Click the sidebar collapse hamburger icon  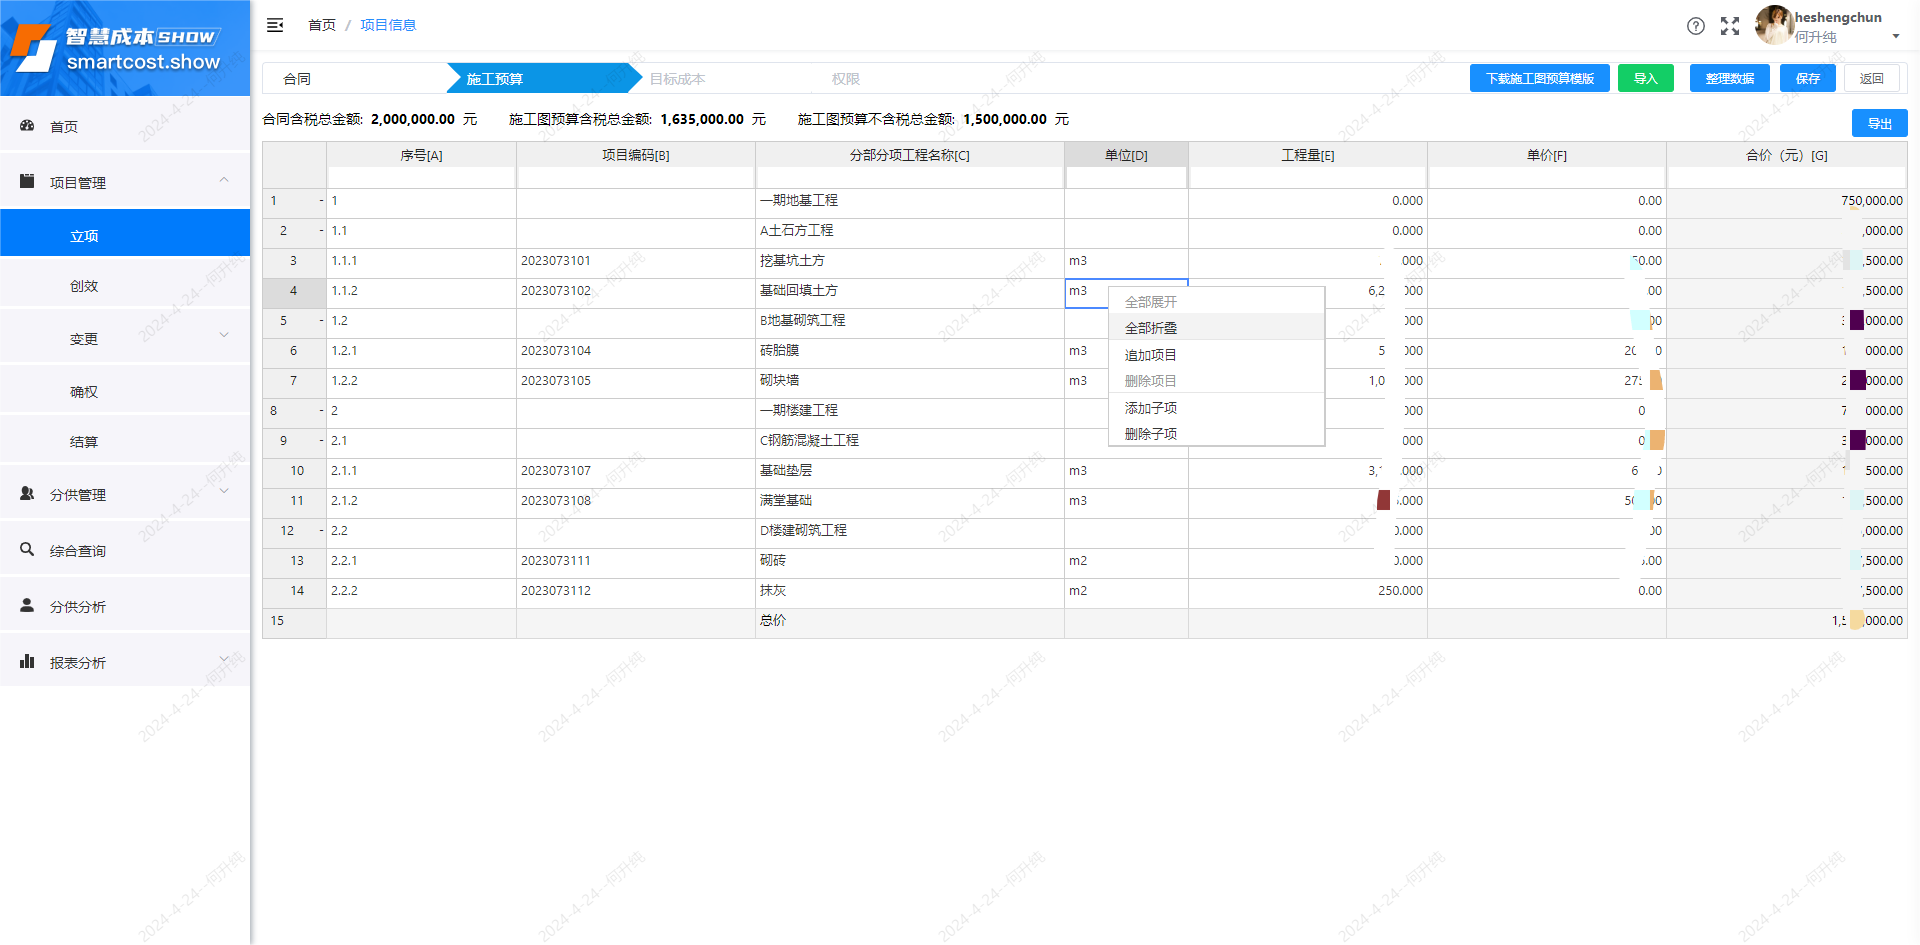tap(275, 25)
